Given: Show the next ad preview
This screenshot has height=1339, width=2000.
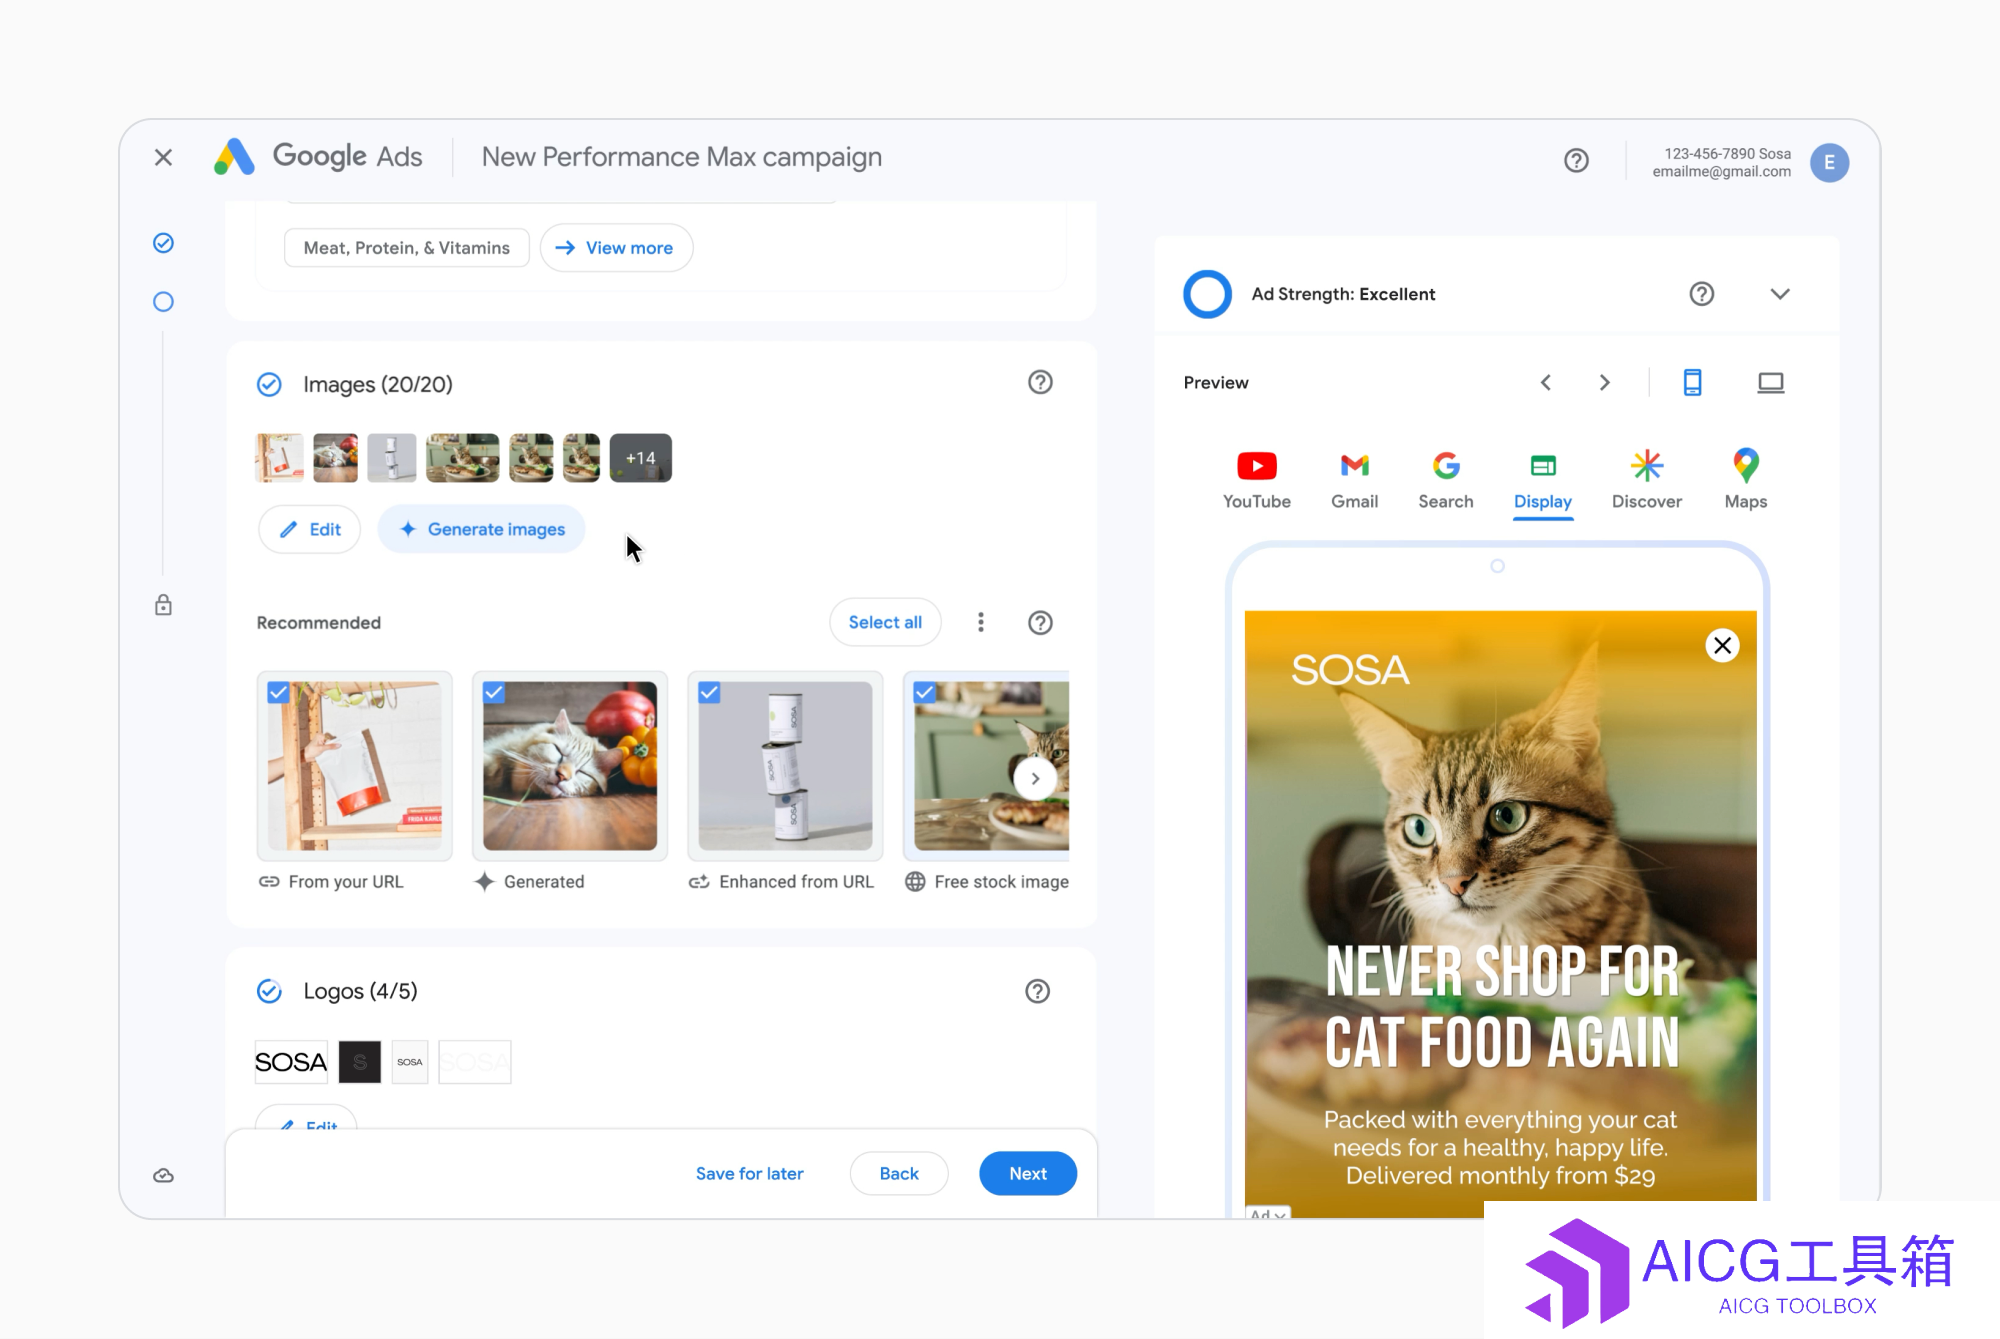Looking at the screenshot, I should click(x=1604, y=383).
